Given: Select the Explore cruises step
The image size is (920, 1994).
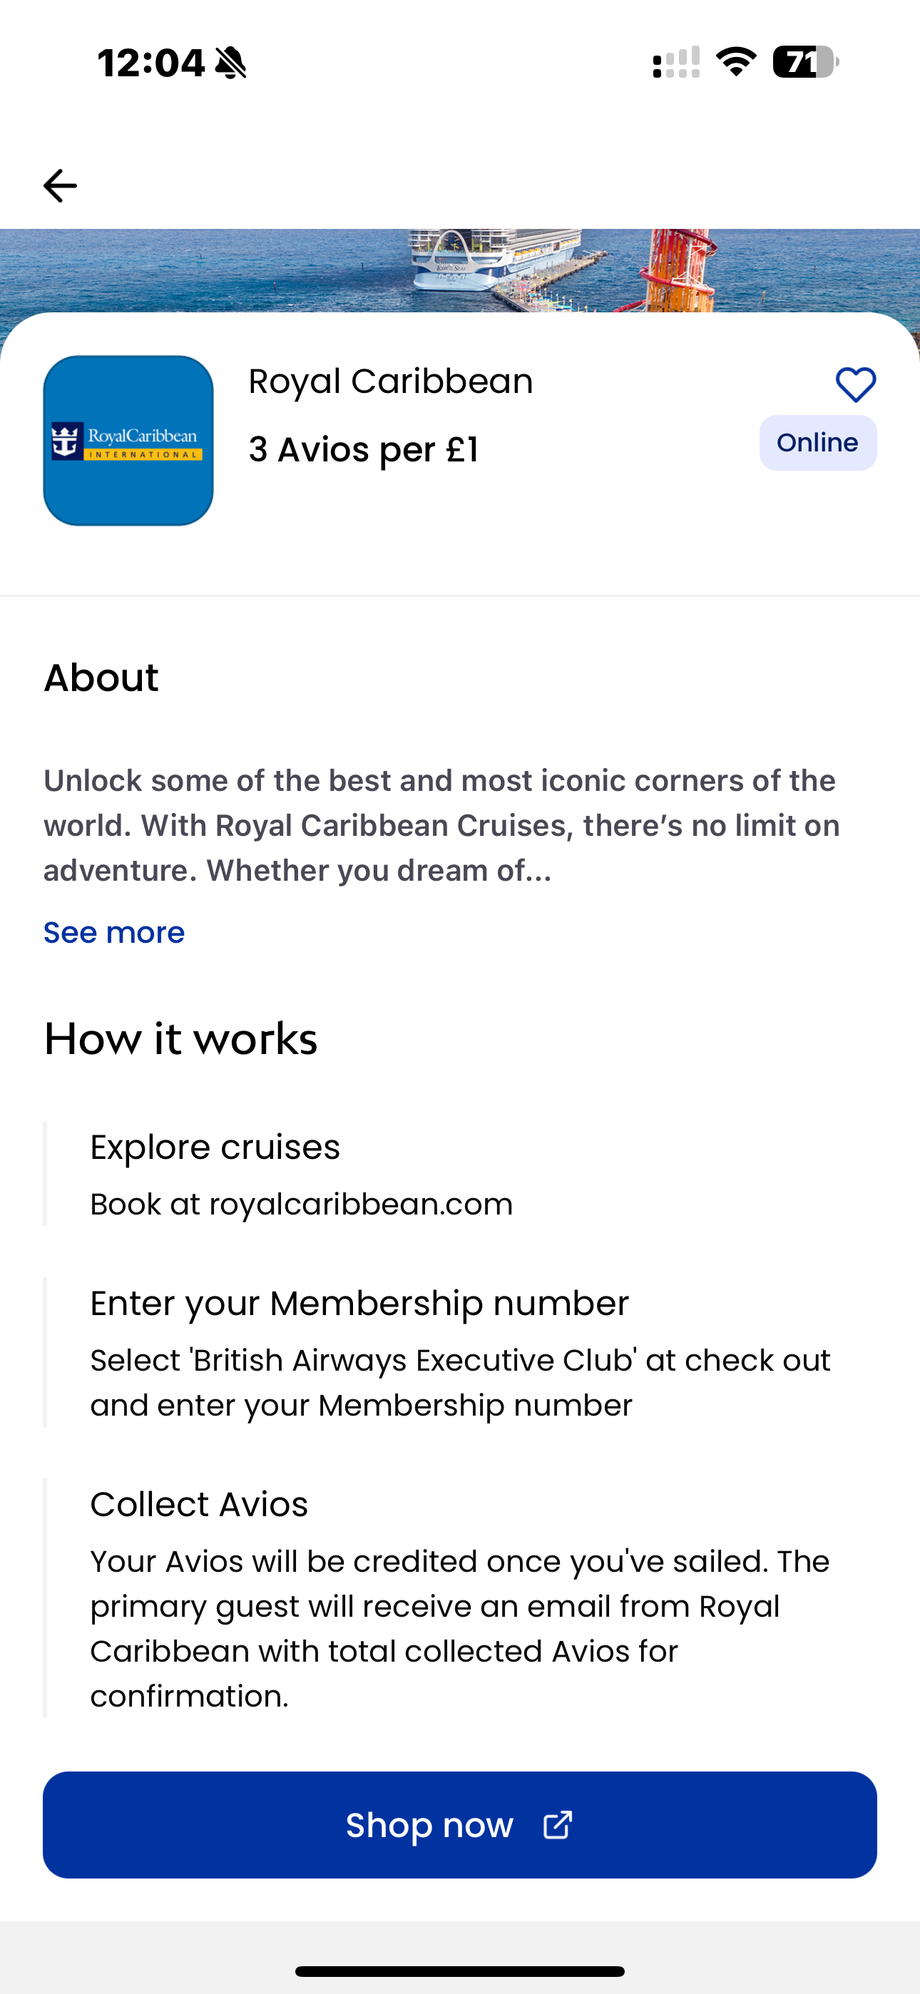Looking at the screenshot, I should [215, 1148].
